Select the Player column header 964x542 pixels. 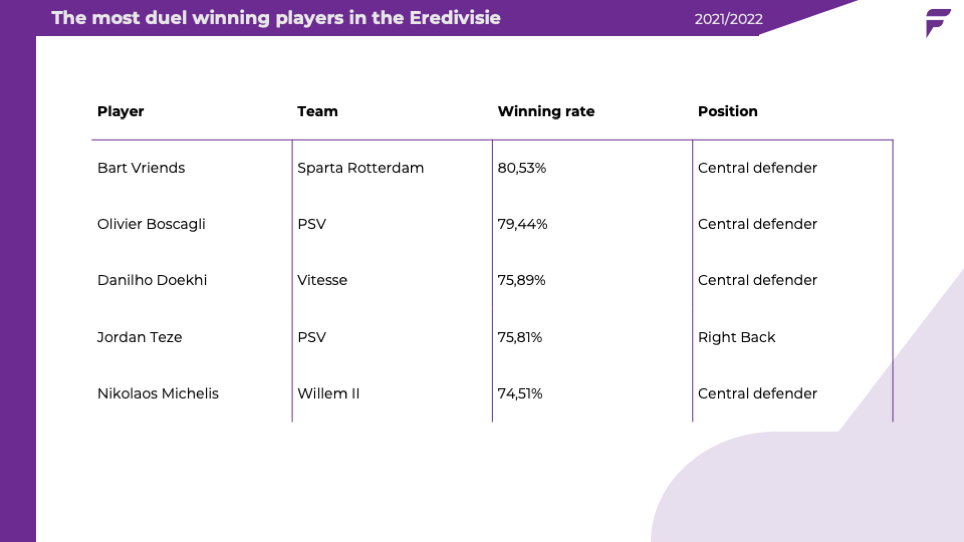(120, 112)
